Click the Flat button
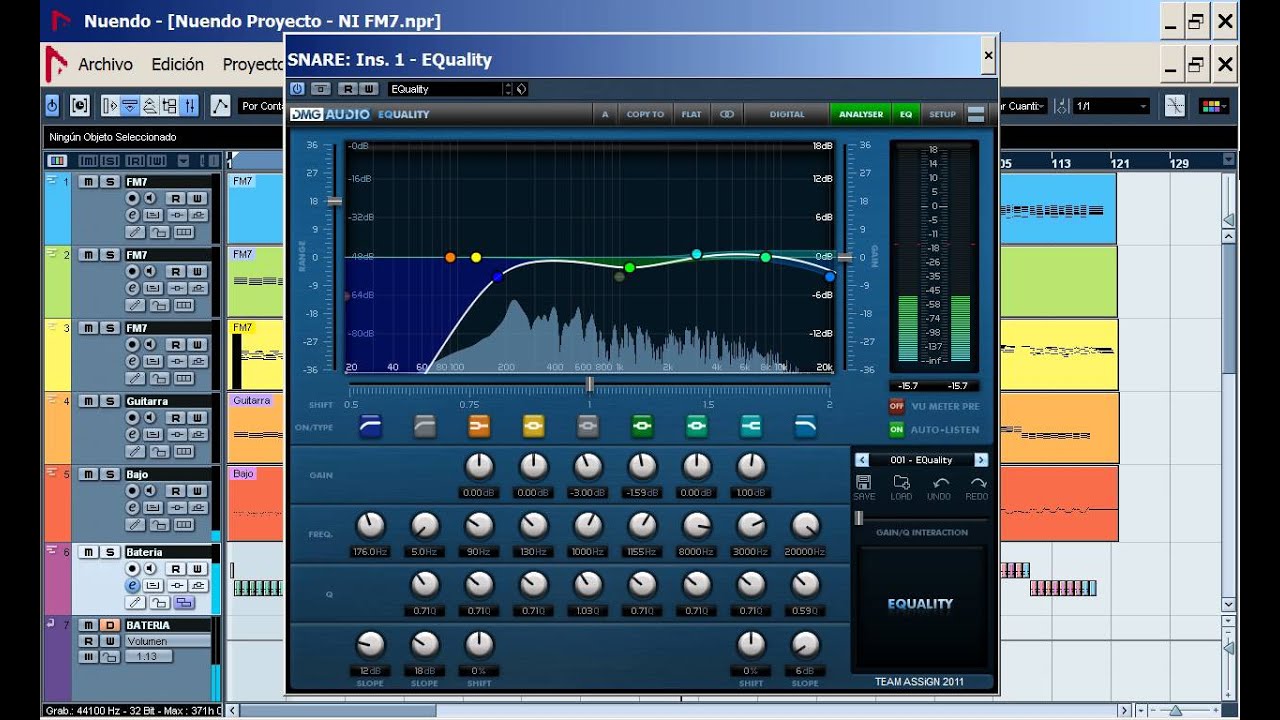Image resolution: width=1280 pixels, height=720 pixels. pos(691,114)
